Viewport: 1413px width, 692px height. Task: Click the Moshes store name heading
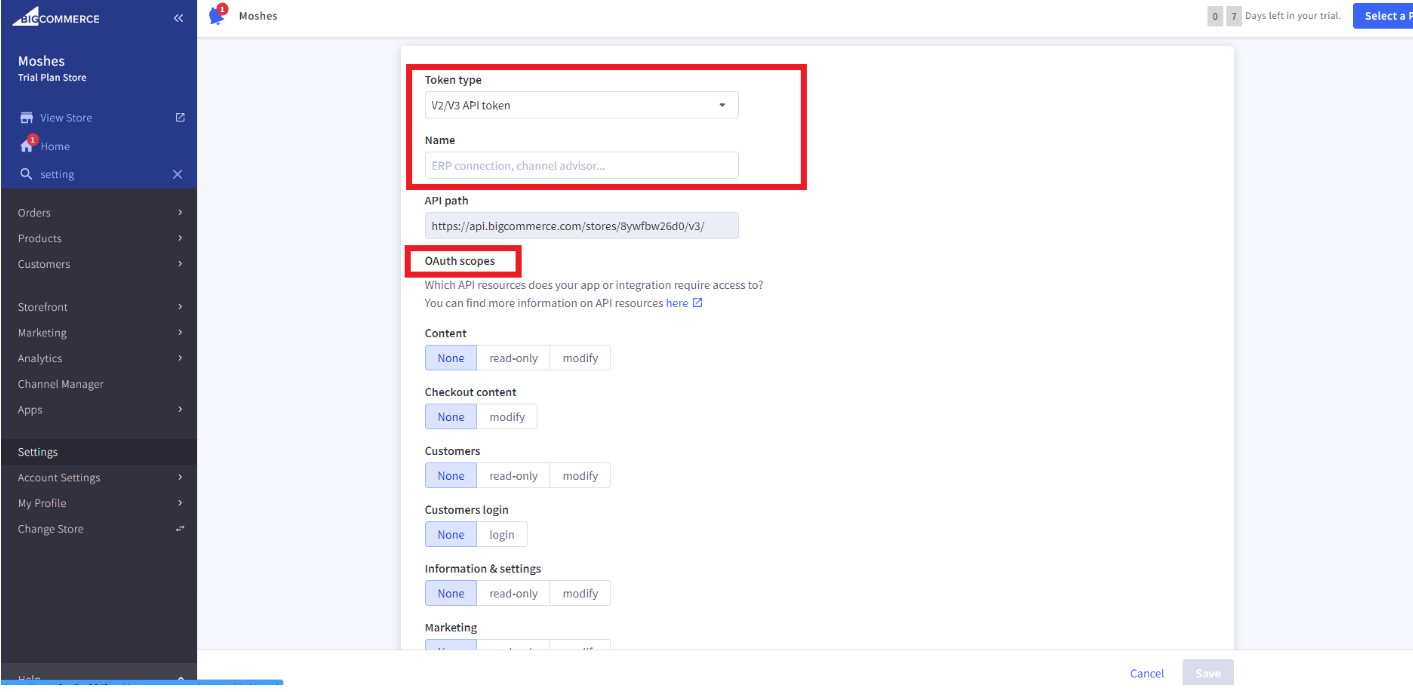coord(41,61)
